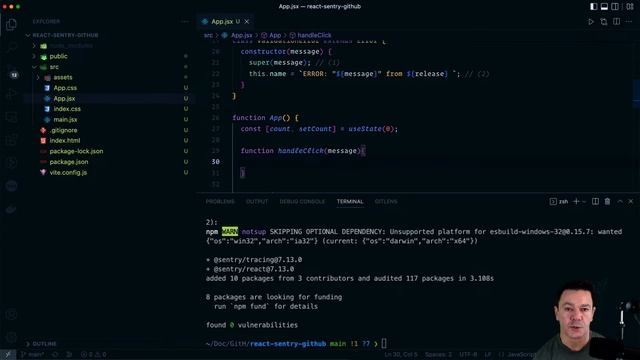Open the Explorer view in activity bar

click(x=11, y=24)
